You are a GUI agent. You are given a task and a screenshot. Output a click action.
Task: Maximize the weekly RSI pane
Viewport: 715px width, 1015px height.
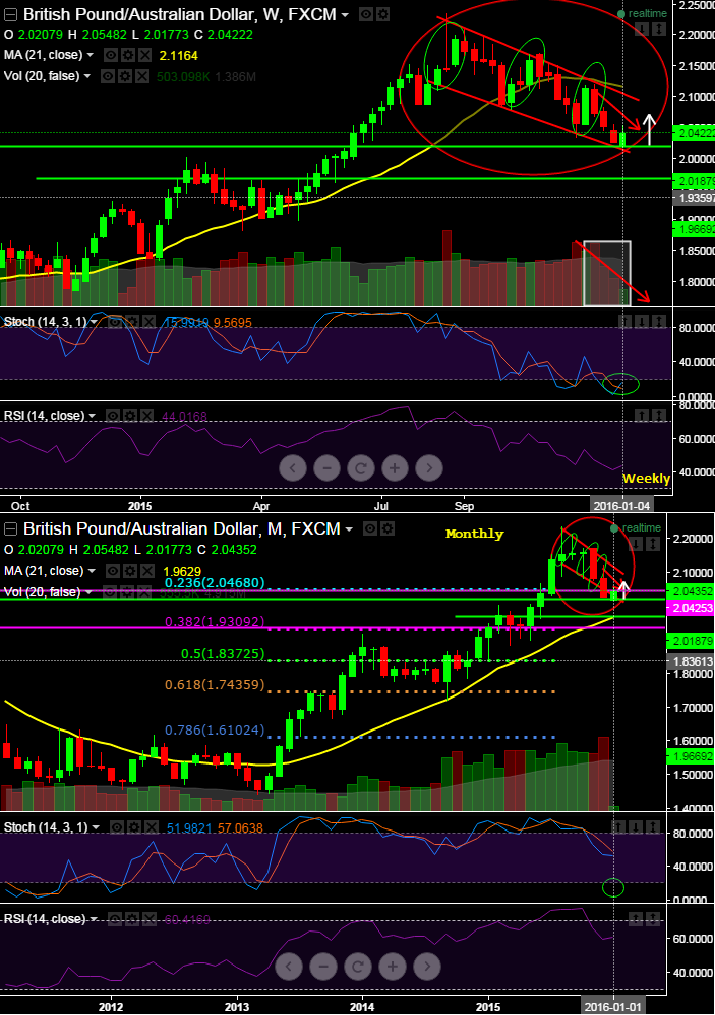click(658, 416)
